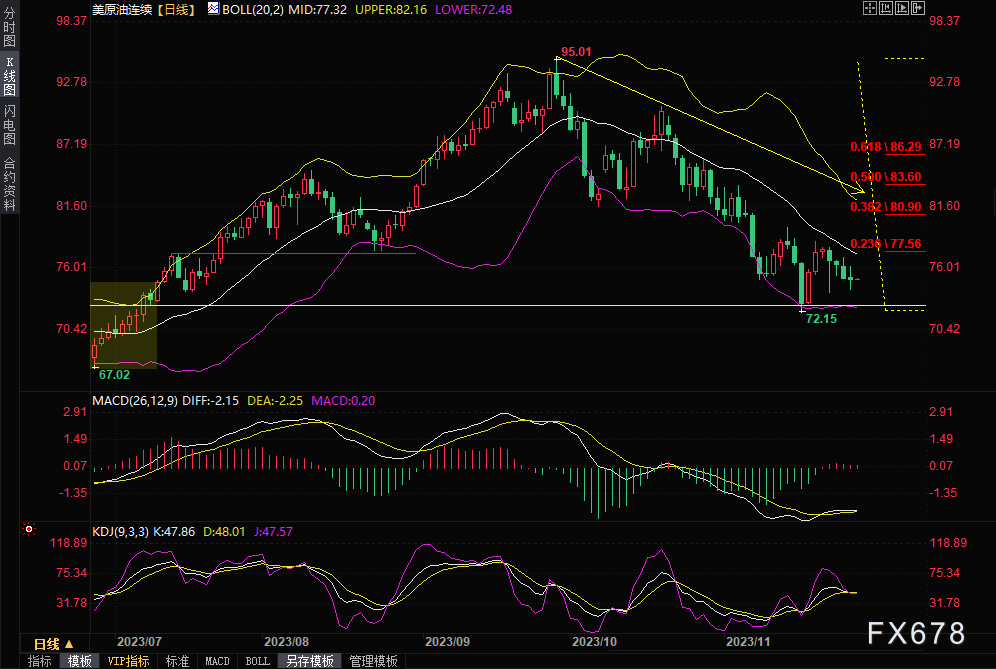Screen dimensions: 996x669
Task: Select the 模板 bottom tab
Action: pos(79,661)
